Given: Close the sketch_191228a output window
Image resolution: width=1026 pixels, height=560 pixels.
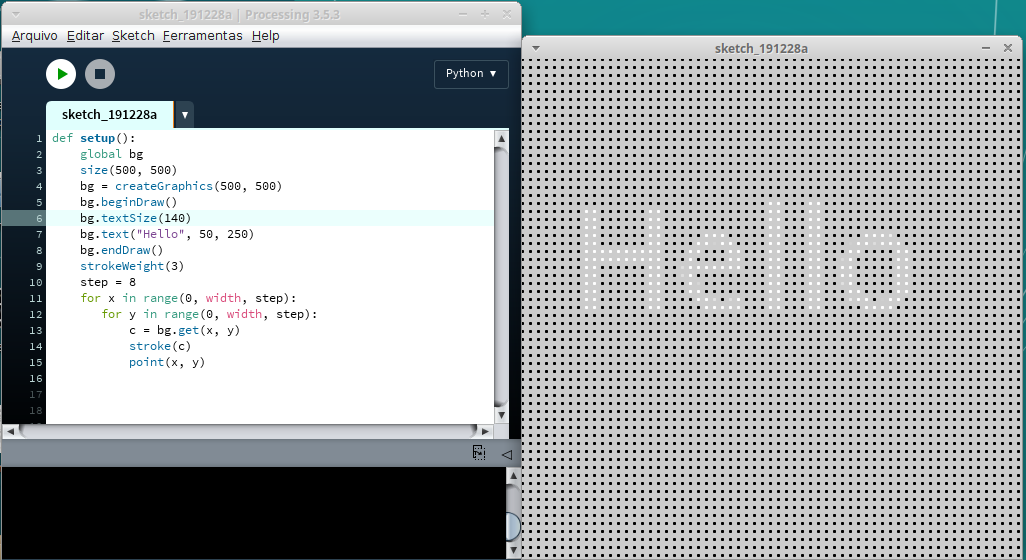Looking at the screenshot, I should coord(1008,48).
